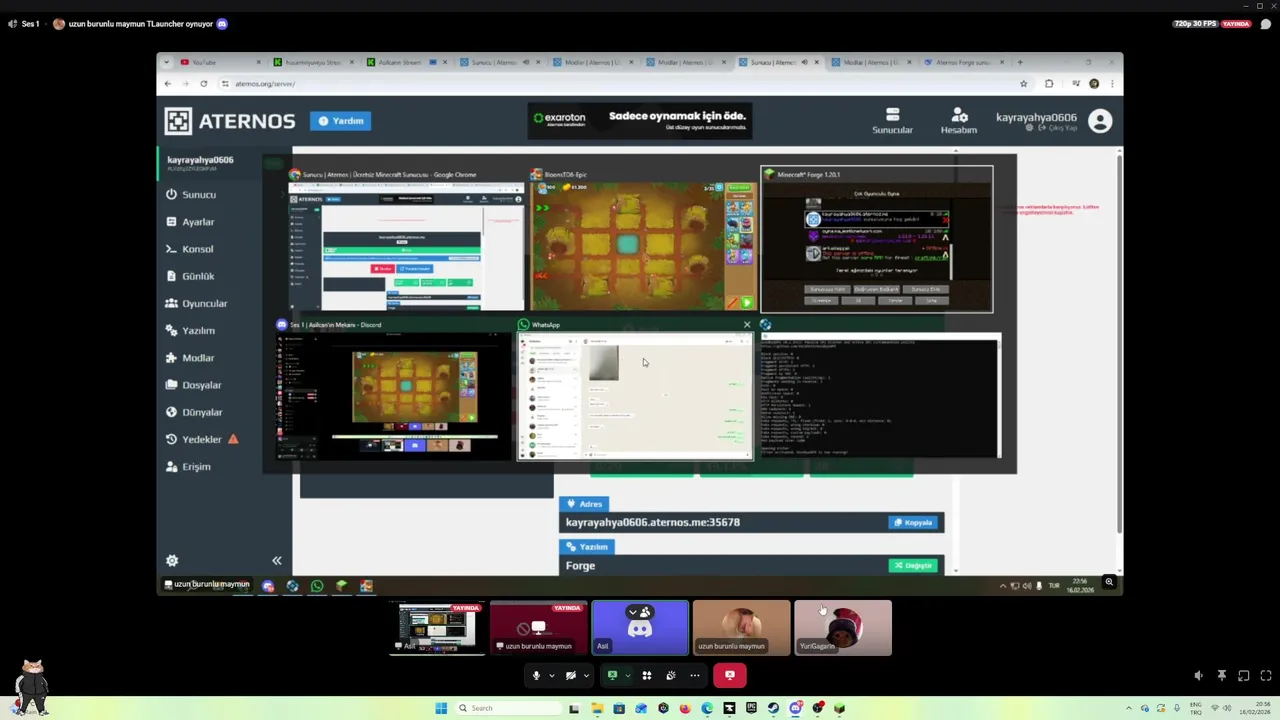Viewport: 1280px width, 720px height.
Task: Click the Windows taskbar Search box
Action: (x=507, y=708)
